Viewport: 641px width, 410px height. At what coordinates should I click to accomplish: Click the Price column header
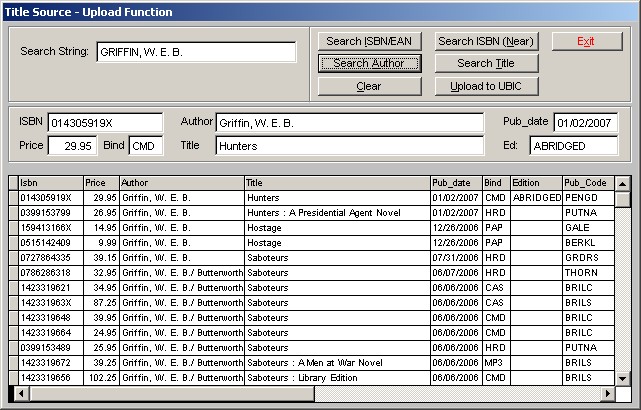click(x=101, y=183)
